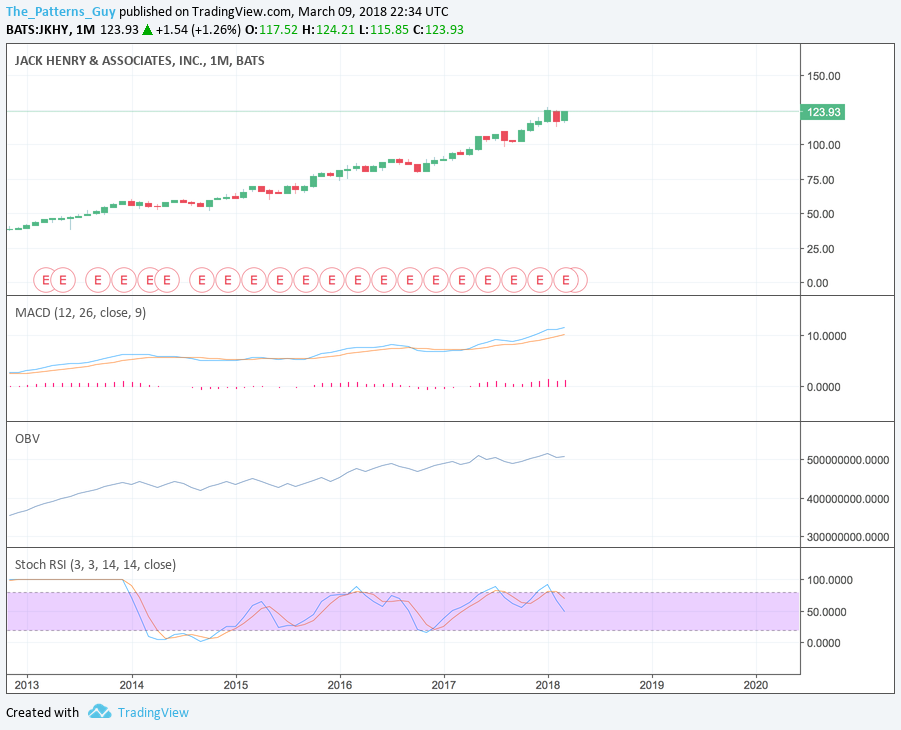The width and height of the screenshot is (901, 730).
Task: Click the 2013 year label on time axis
Action: coord(27,685)
